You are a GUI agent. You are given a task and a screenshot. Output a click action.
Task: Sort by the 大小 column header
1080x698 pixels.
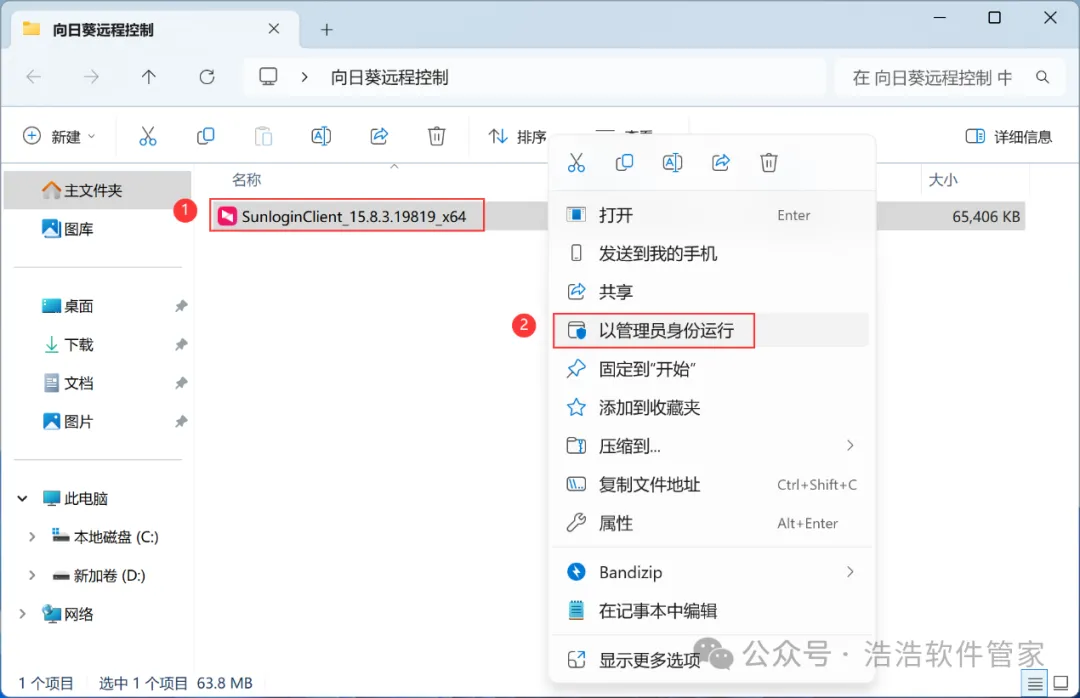943,181
